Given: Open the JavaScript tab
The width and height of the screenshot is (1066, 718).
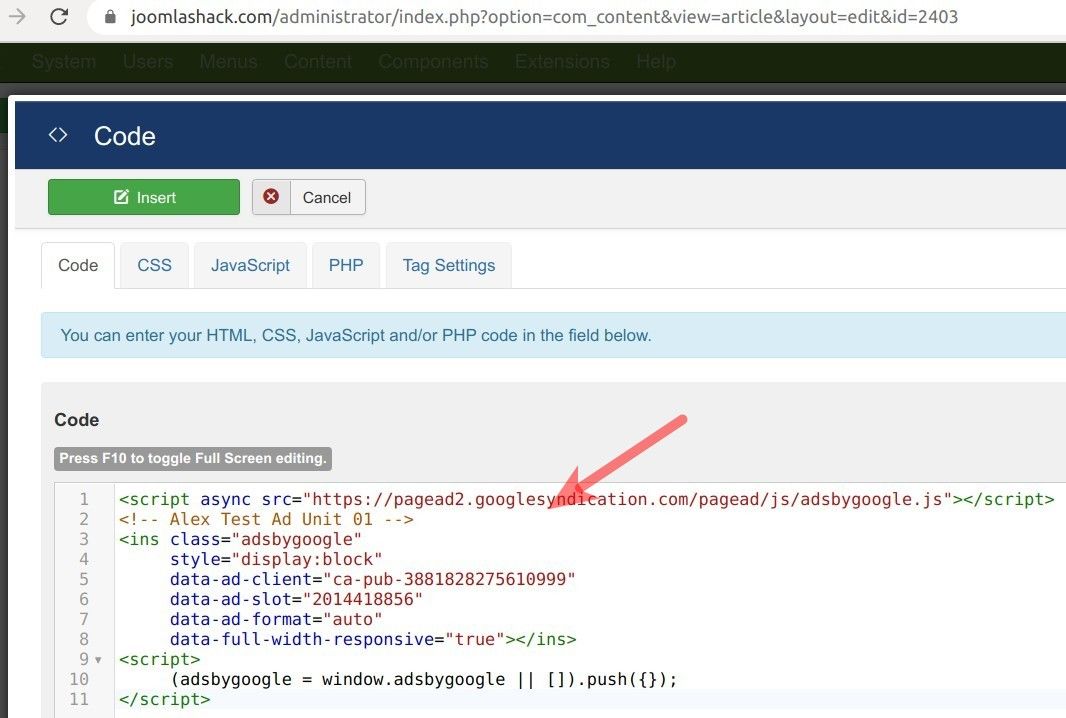Looking at the screenshot, I should pos(250,265).
